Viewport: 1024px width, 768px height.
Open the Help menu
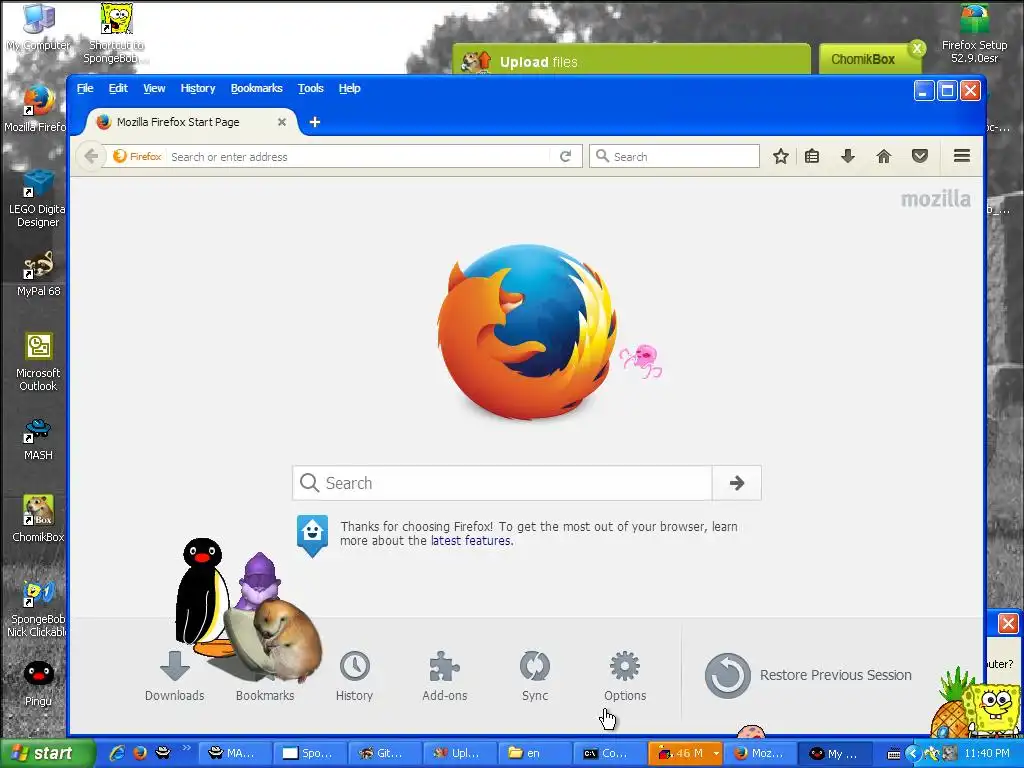coord(349,88)
